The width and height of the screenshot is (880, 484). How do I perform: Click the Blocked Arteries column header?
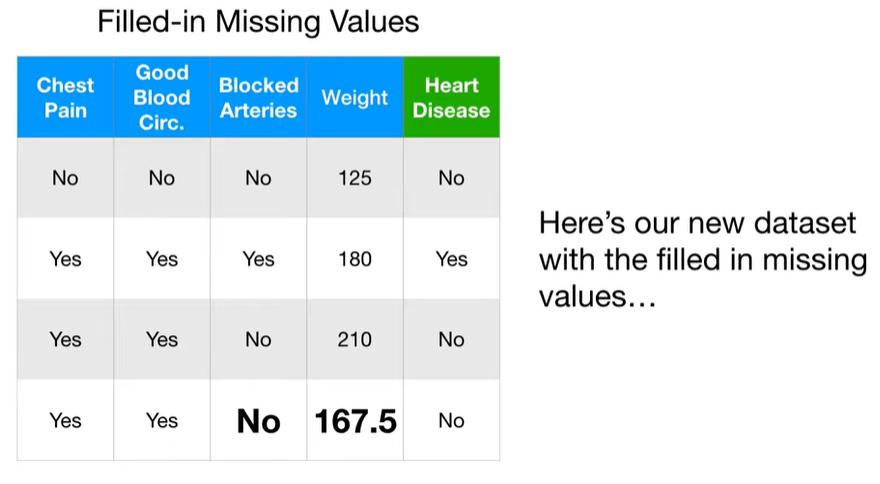pos(259,97)
